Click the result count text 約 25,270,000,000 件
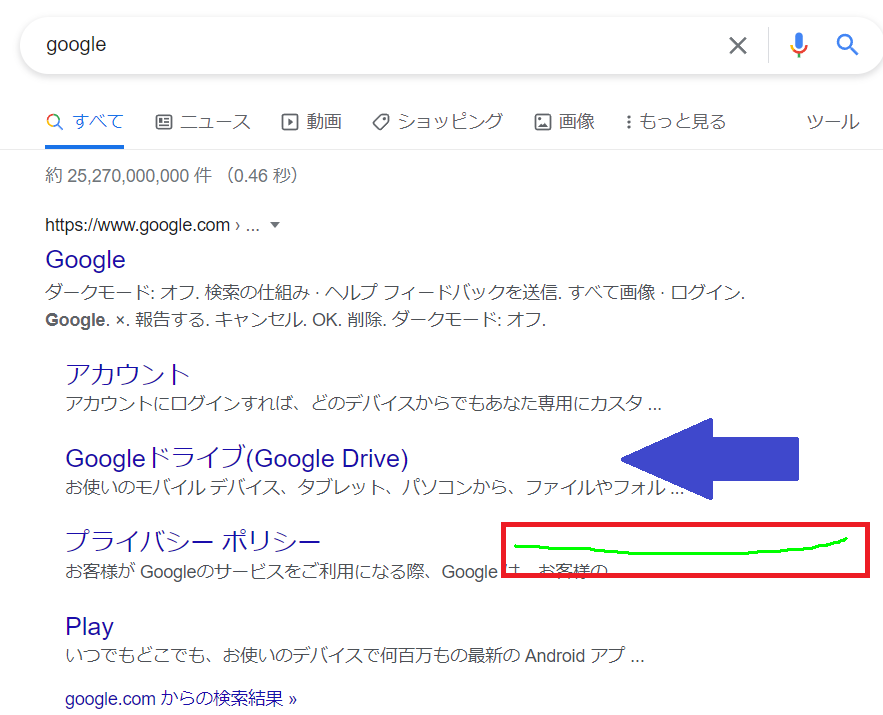The width and height of the screenshot is (883, 715). [128, 176]
